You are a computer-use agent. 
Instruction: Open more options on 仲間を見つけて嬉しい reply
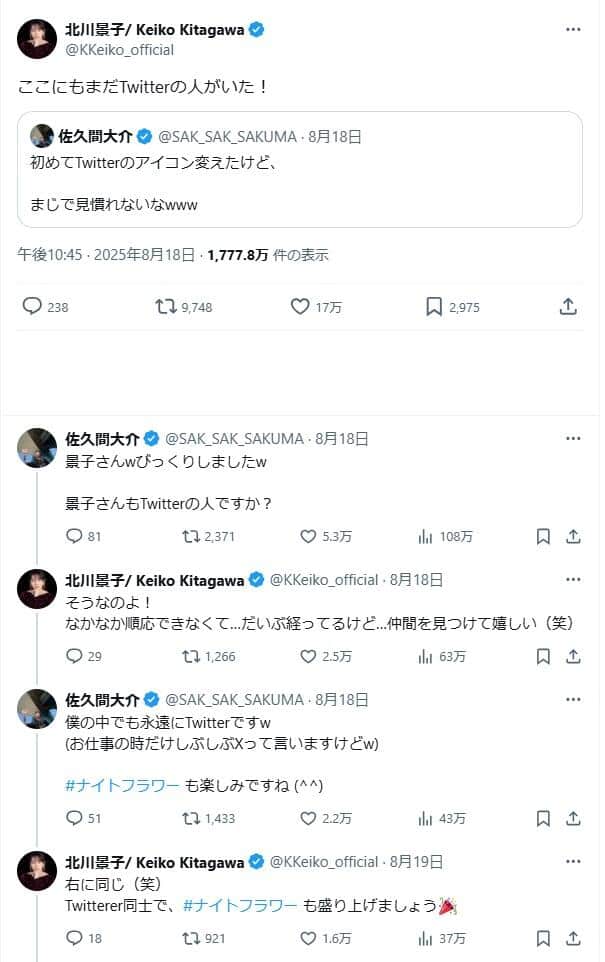[x=573, y=580]
